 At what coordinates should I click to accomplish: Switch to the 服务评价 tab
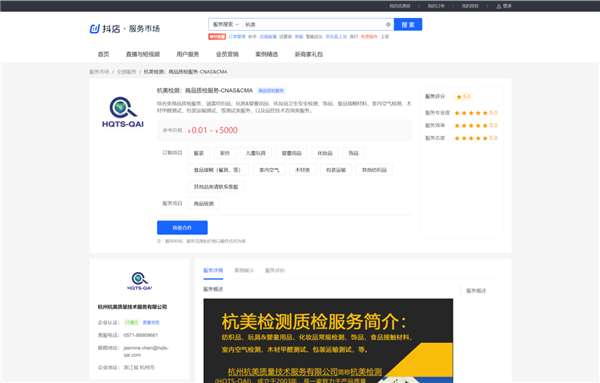pyautogui.click(x=275, y=271)
